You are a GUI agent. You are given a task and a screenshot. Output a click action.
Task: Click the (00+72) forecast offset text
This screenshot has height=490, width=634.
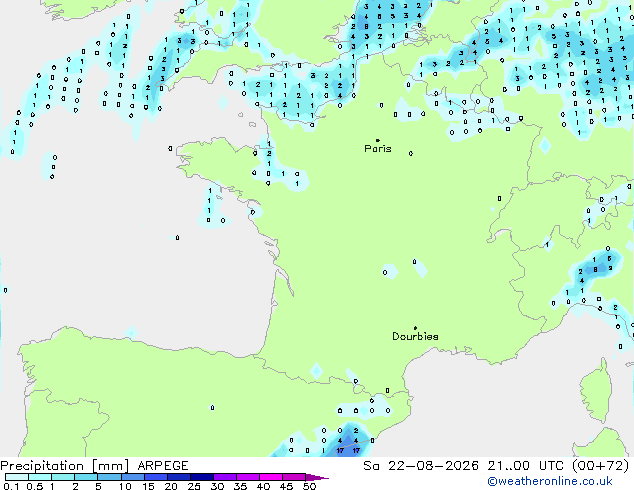(601, 466)
